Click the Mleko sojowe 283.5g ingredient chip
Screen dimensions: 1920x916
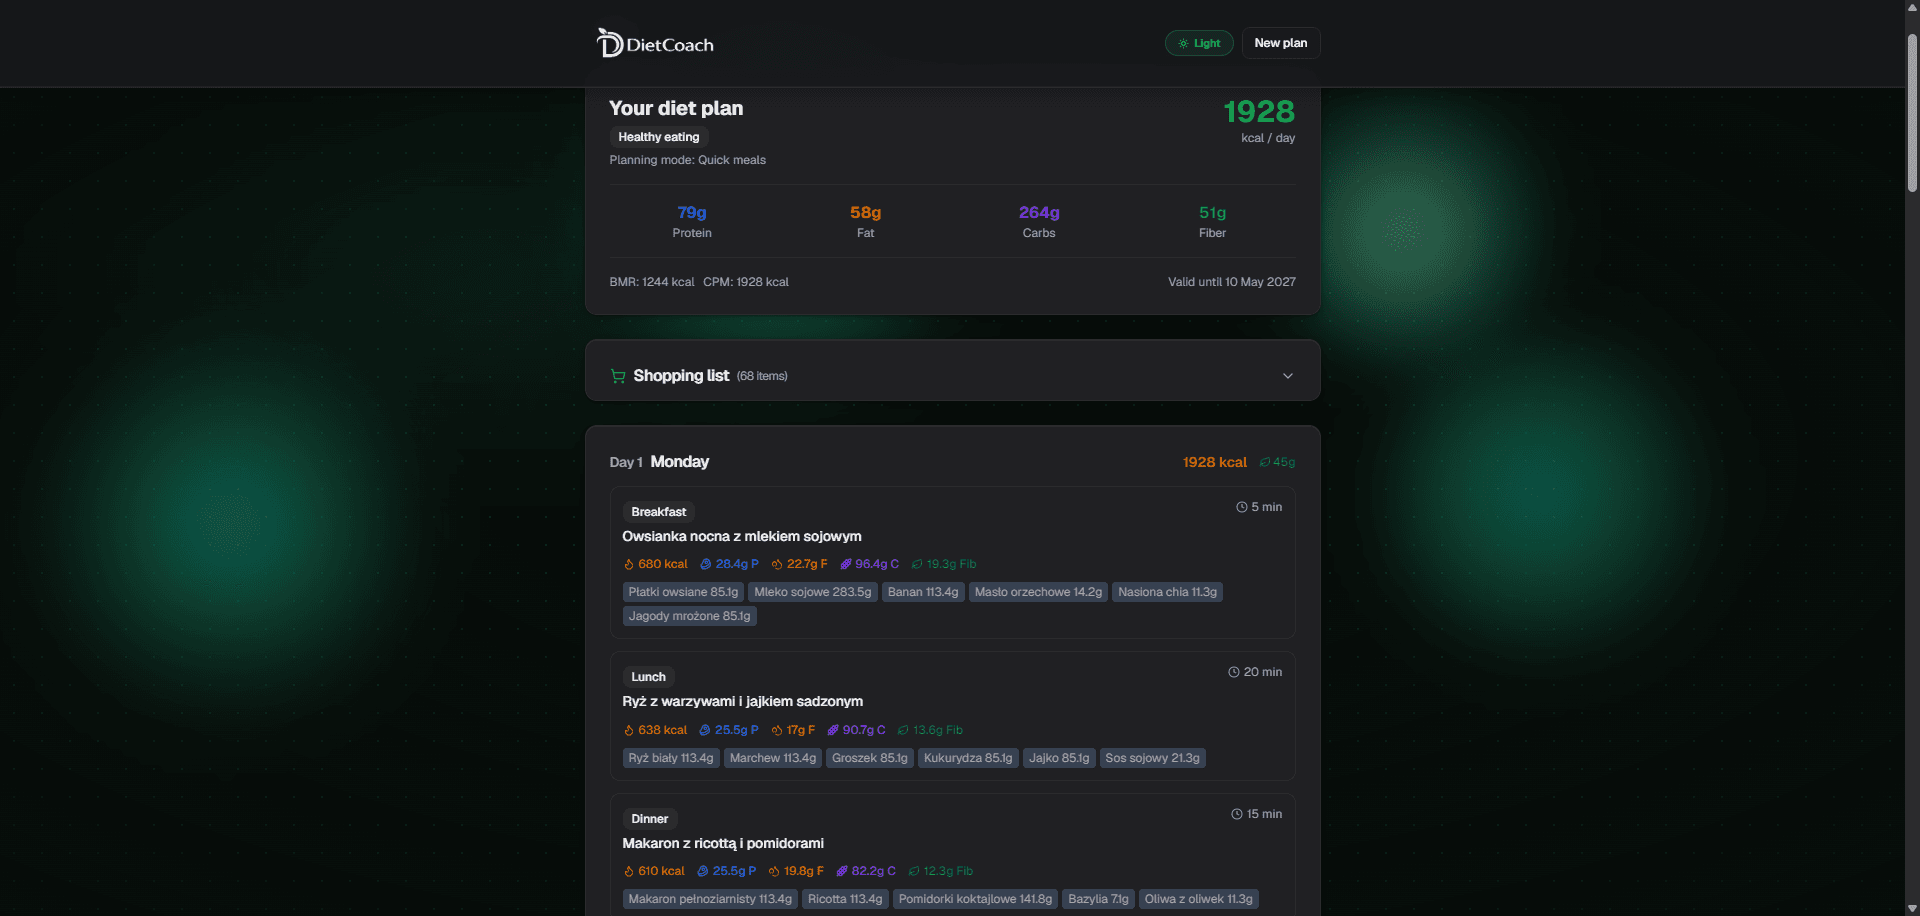click(x=813, y=592)
